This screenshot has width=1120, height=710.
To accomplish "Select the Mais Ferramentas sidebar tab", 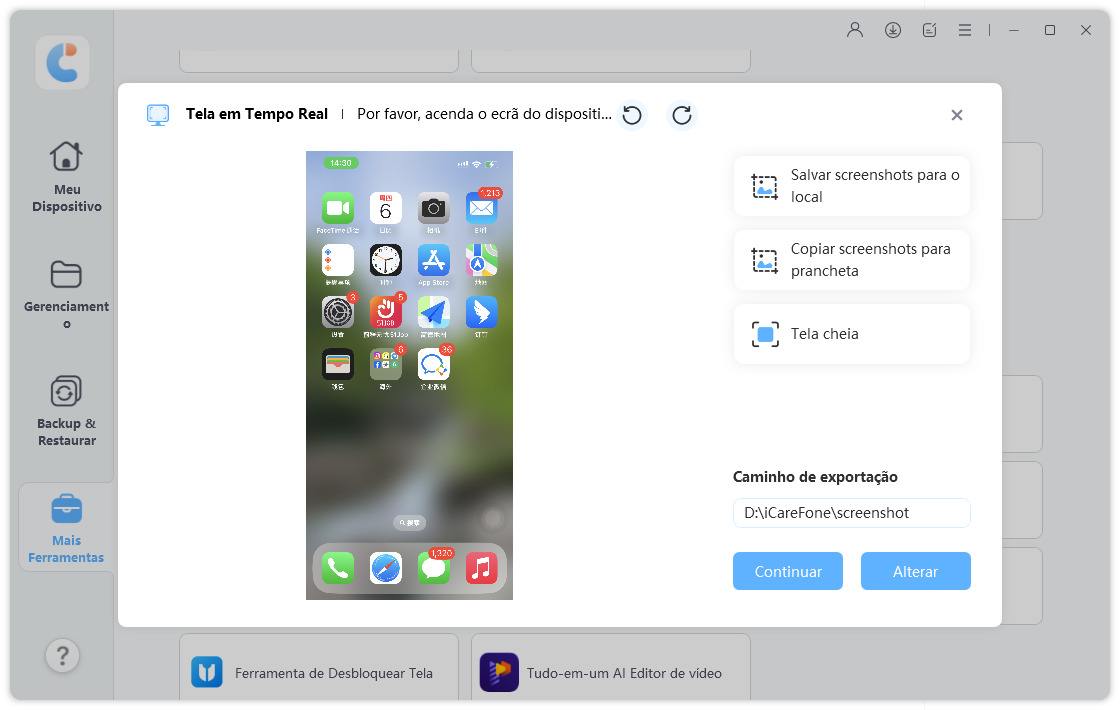I will (66, 528).
